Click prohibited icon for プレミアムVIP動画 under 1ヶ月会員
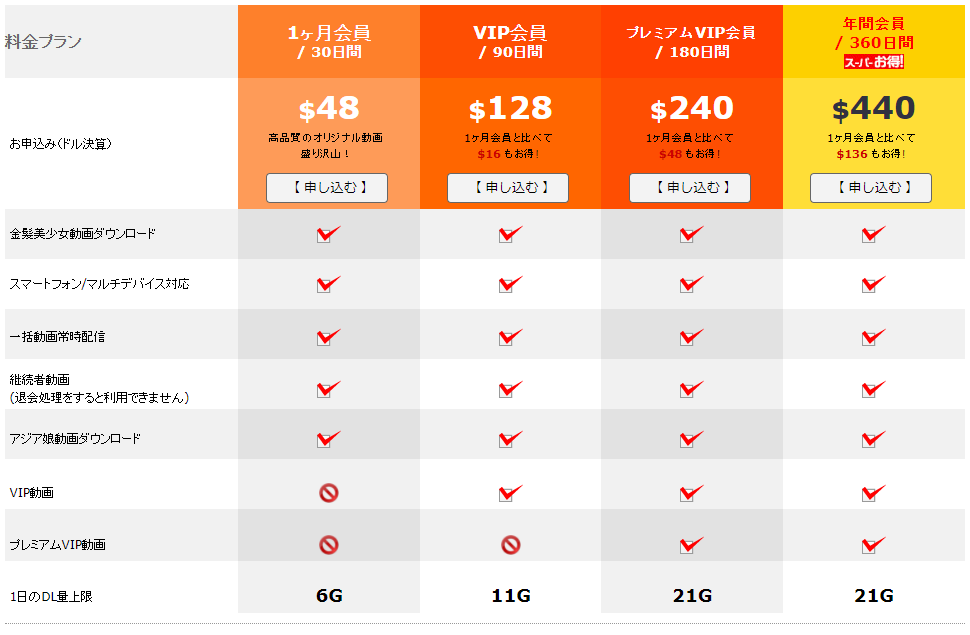The image size is (970, 635). [328, 545]
